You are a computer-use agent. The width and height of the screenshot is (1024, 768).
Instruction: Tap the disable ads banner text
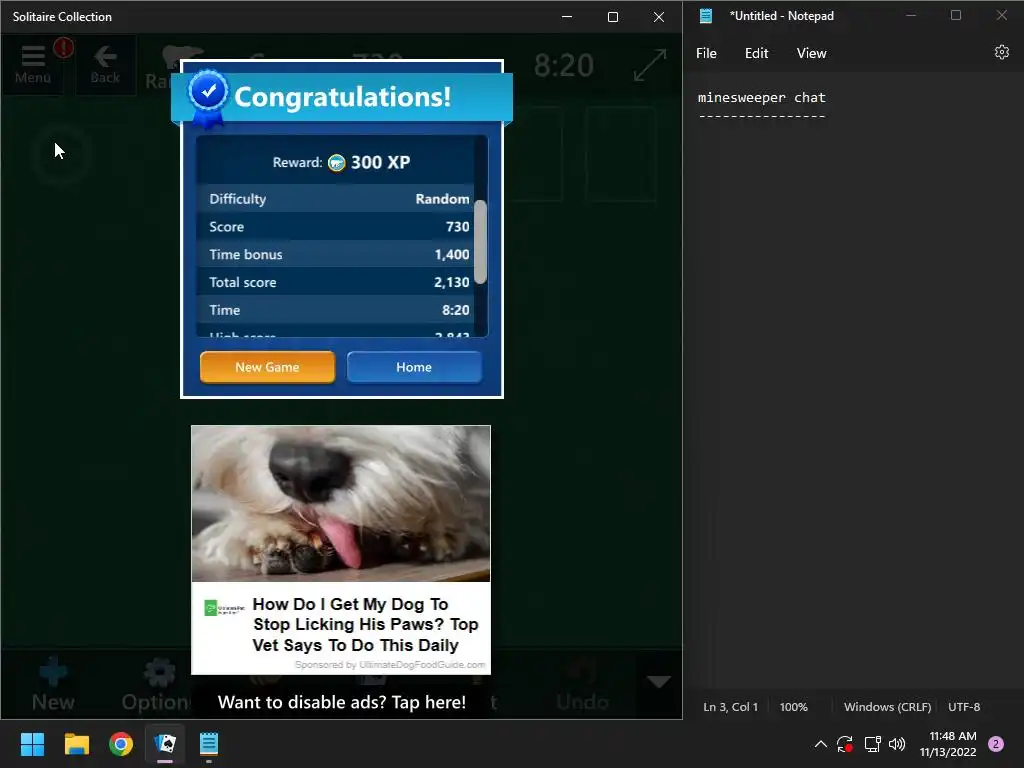[342, 702]
